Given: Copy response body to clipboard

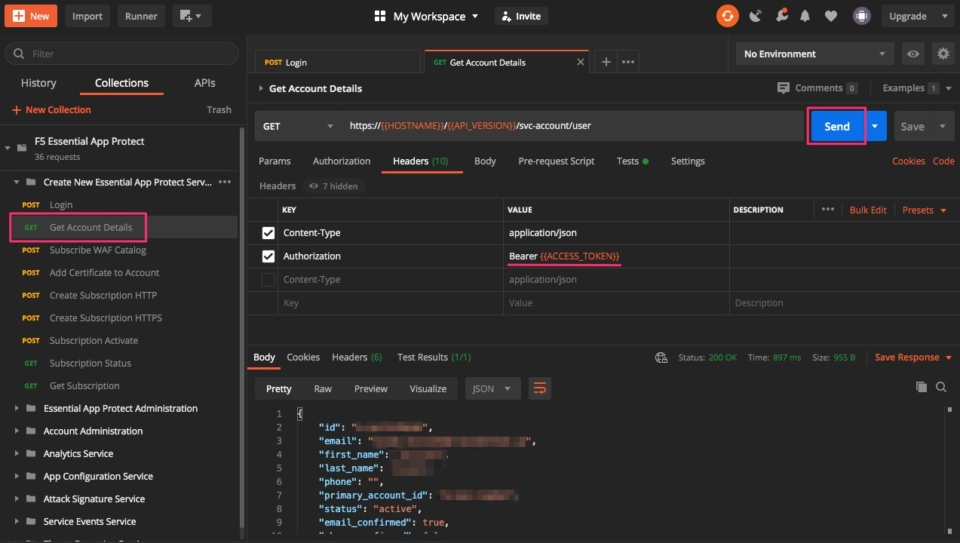Looking at the screenshot, I should (x=921, y=387).
